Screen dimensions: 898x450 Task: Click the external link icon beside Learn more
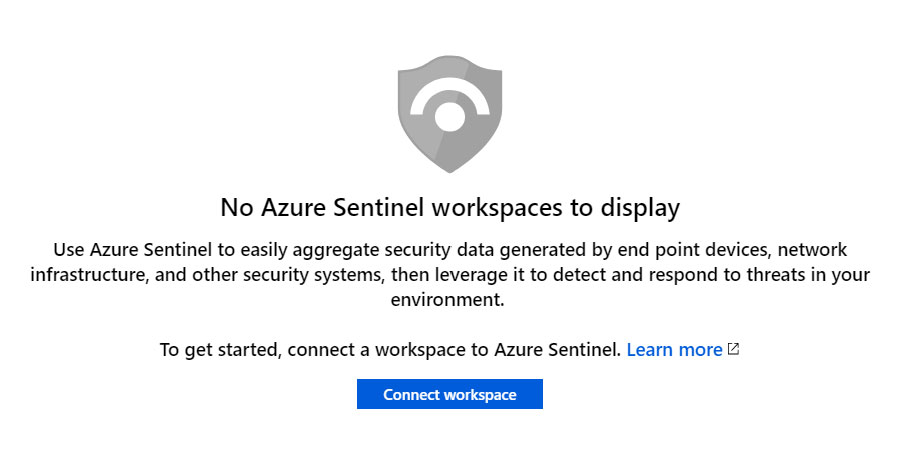[x=733, y=349]
